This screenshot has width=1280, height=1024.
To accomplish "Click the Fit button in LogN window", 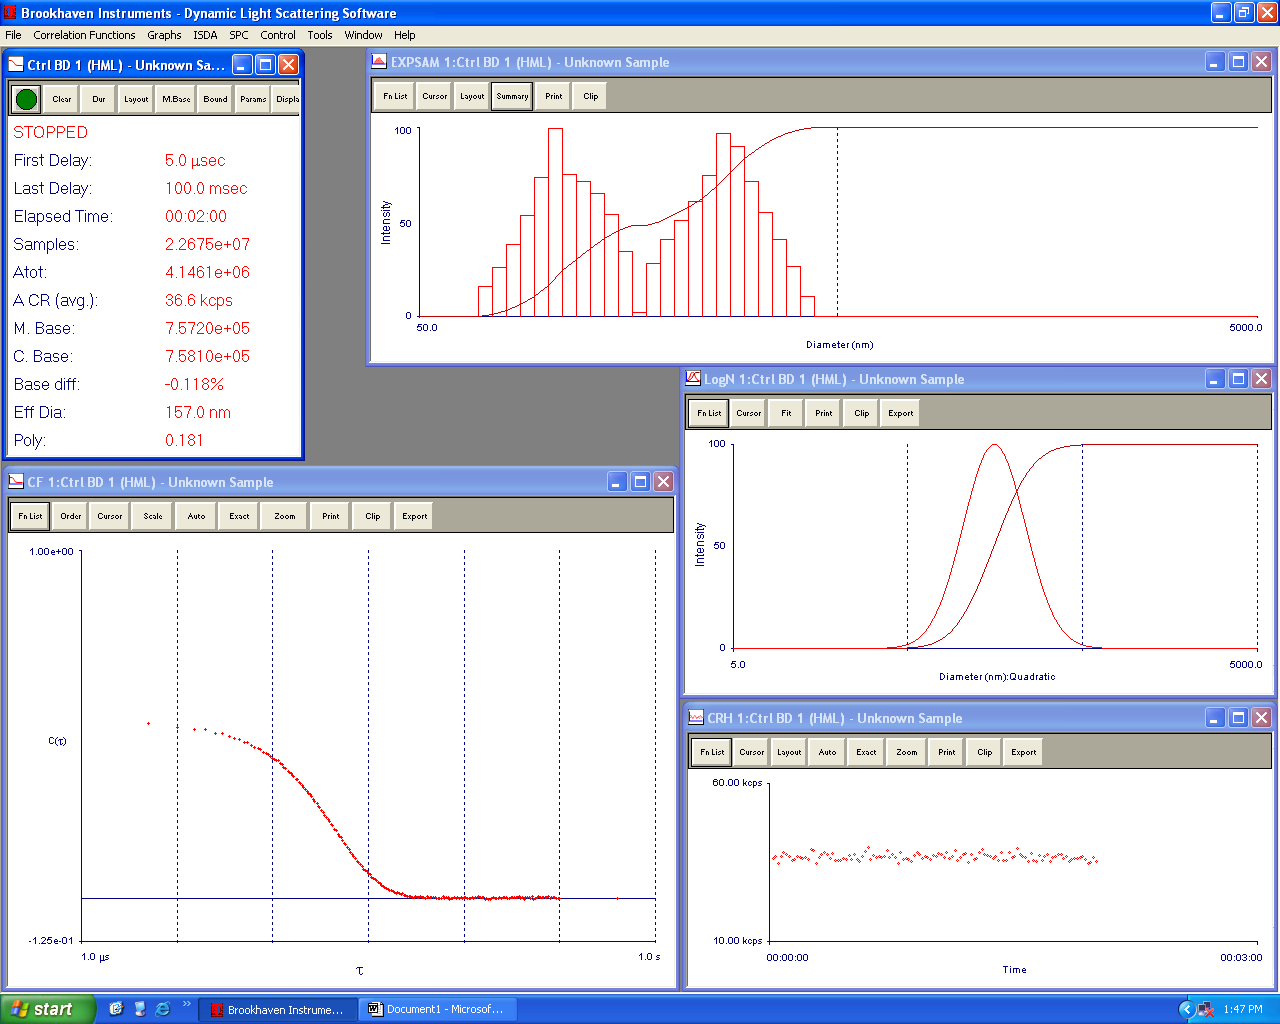I will (786, 413).
